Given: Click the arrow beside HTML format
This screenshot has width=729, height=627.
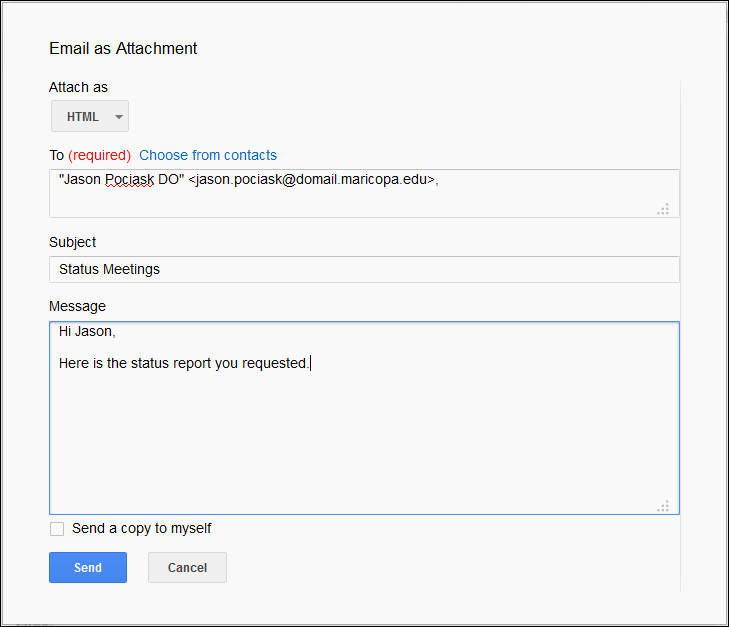Looking at the screenshot, I should (x=119, y=117).
